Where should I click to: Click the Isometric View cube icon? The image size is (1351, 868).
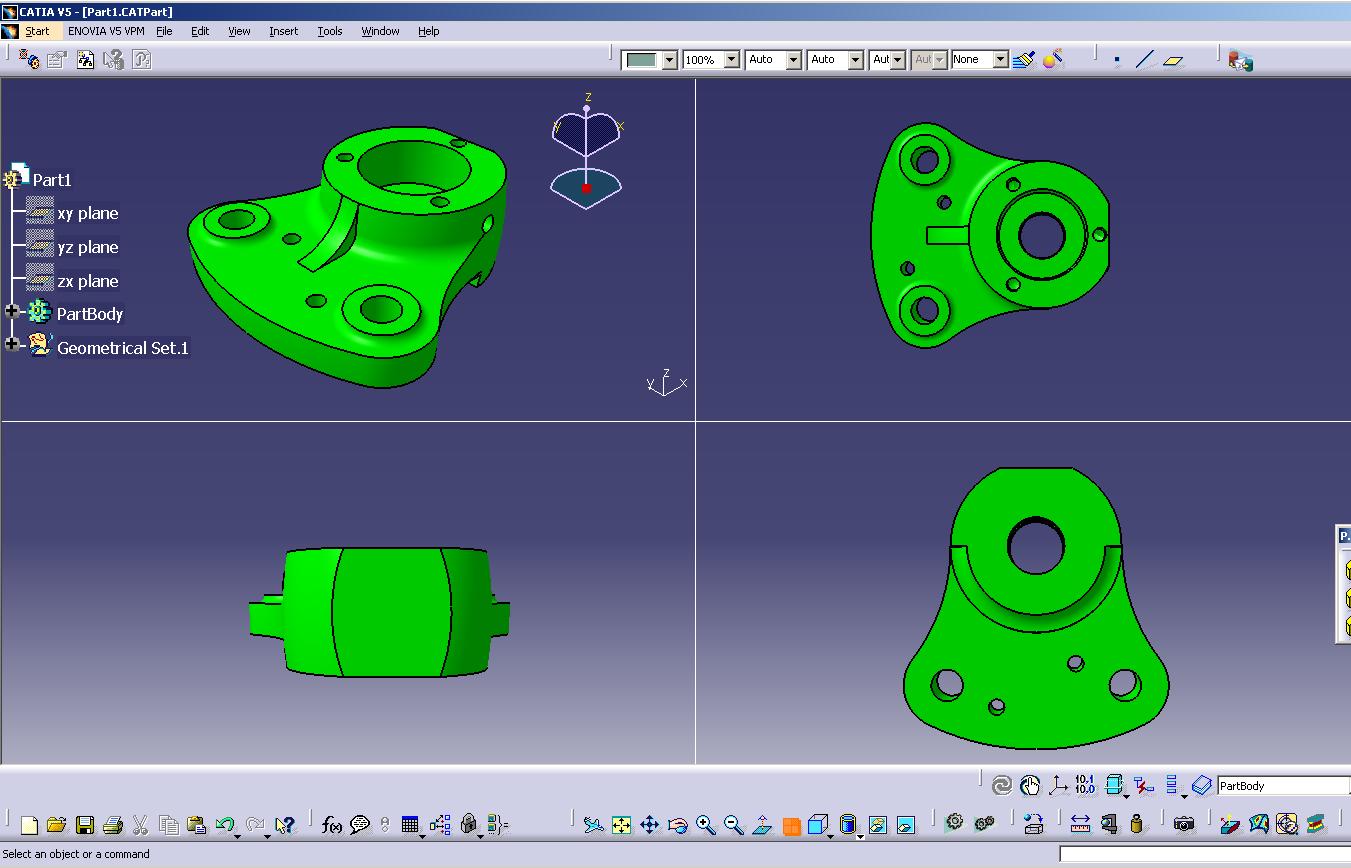tap(817, 825)
